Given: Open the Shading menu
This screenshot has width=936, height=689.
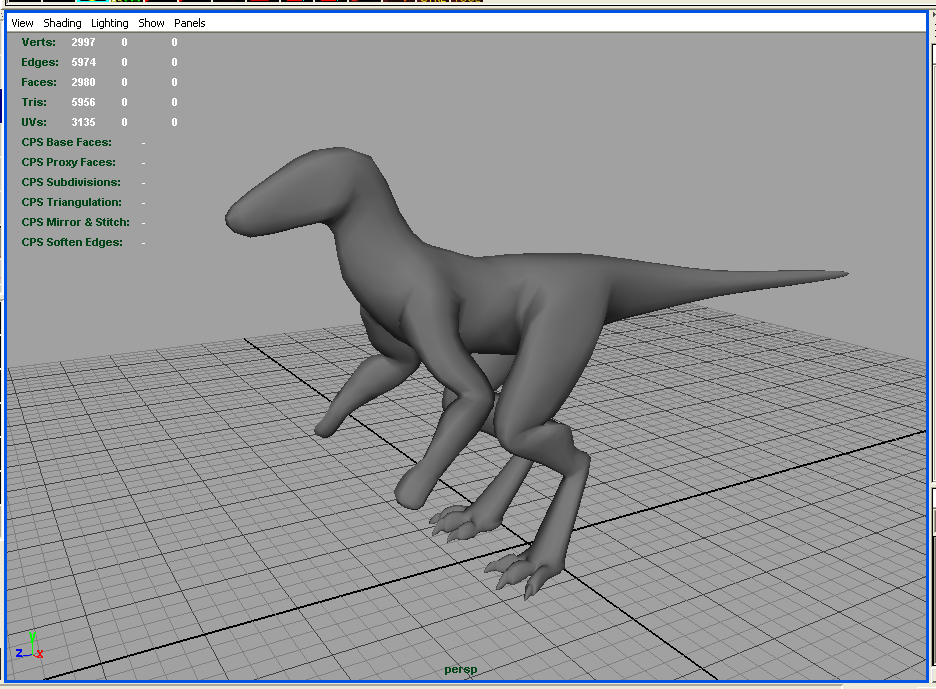Looking at the screenshot, I should pyautogui.click(x=62, y=23).
